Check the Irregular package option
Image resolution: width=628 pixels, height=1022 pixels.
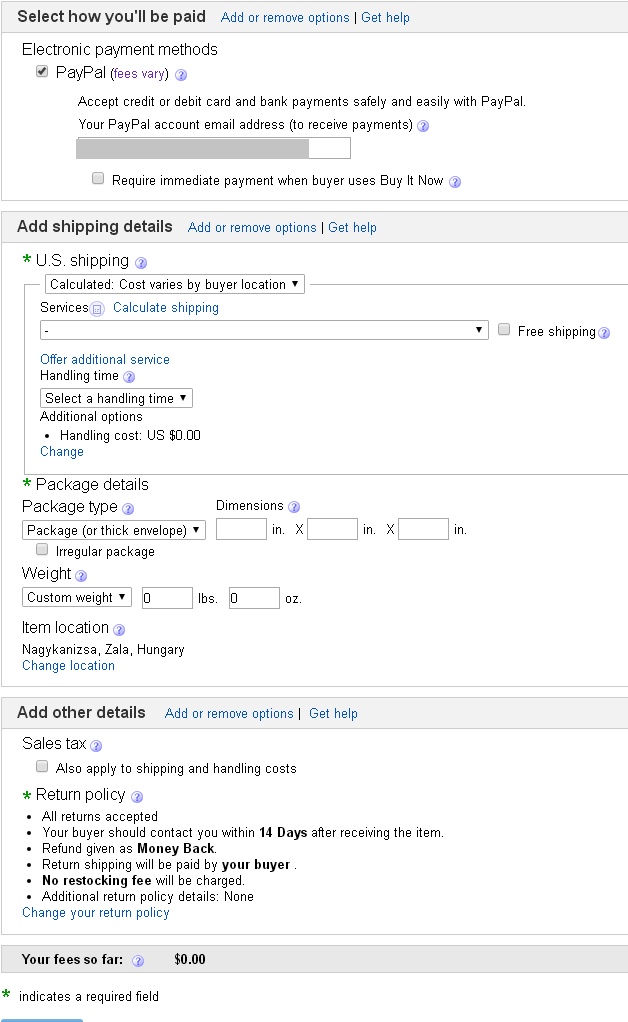[42, 550]
